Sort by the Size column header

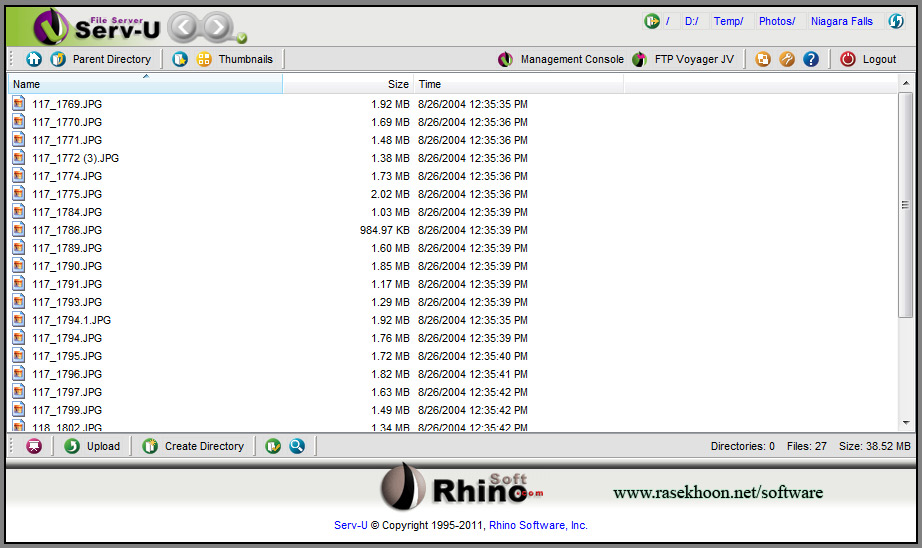pyautogui.click(x=348, y=84)
